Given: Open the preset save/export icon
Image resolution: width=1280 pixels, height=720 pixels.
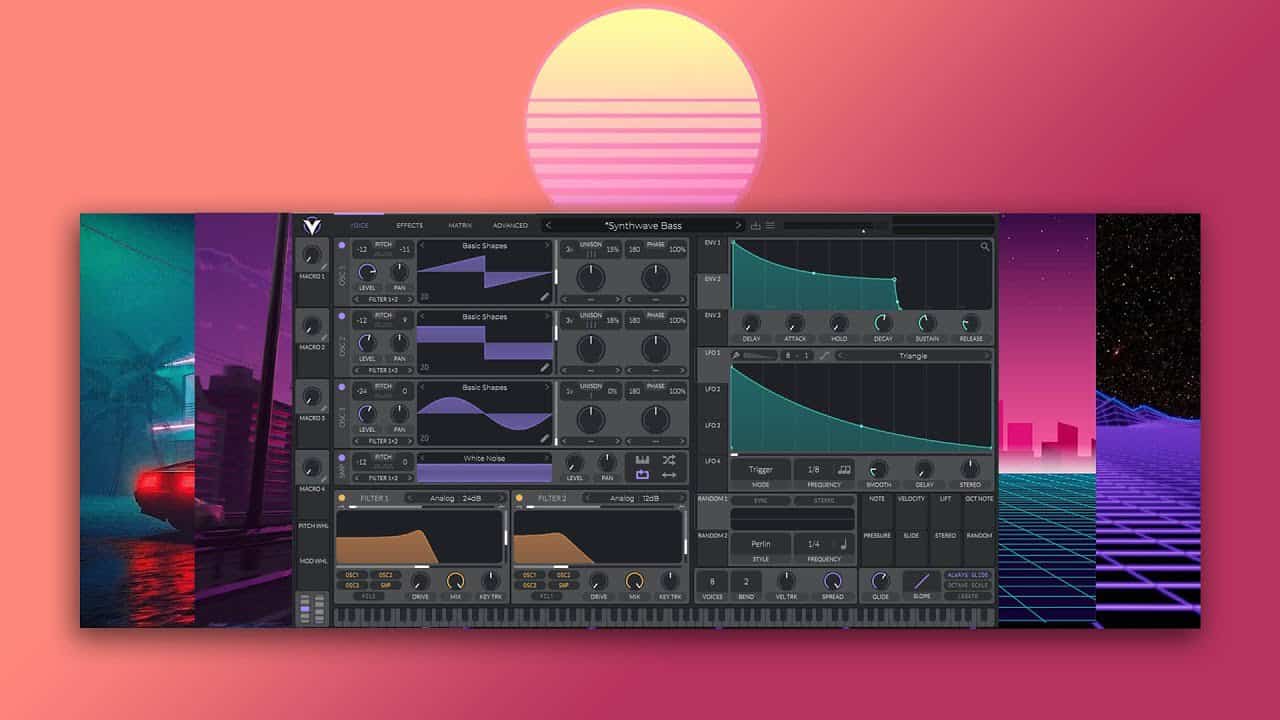Looking at the screenshot, I should coord(756,226).
